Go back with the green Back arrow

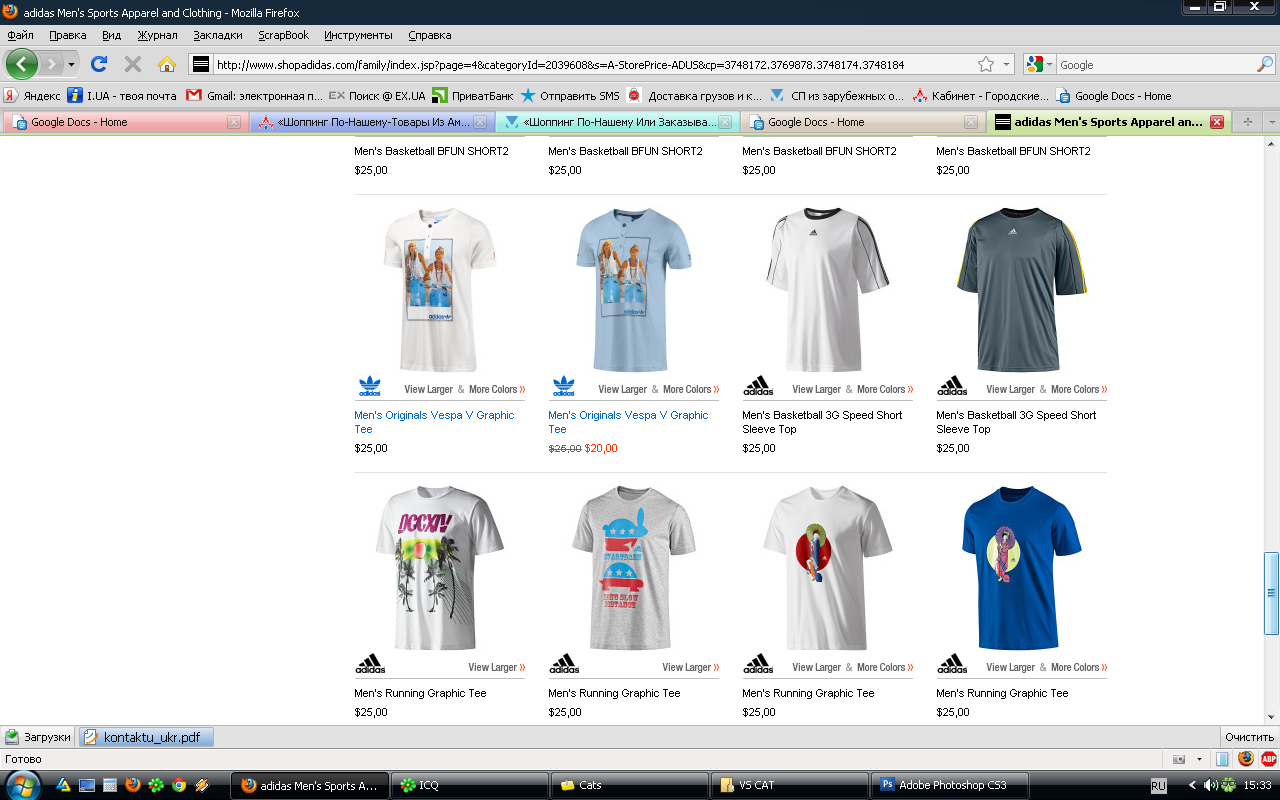click(22, 64)
